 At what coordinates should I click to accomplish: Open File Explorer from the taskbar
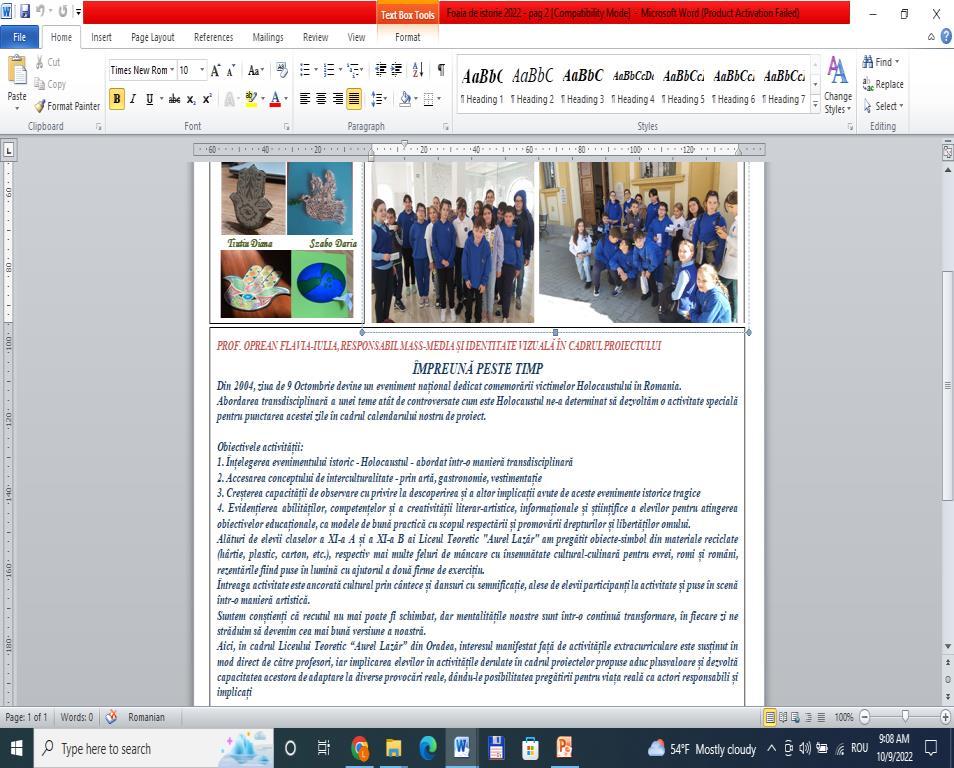394,748
